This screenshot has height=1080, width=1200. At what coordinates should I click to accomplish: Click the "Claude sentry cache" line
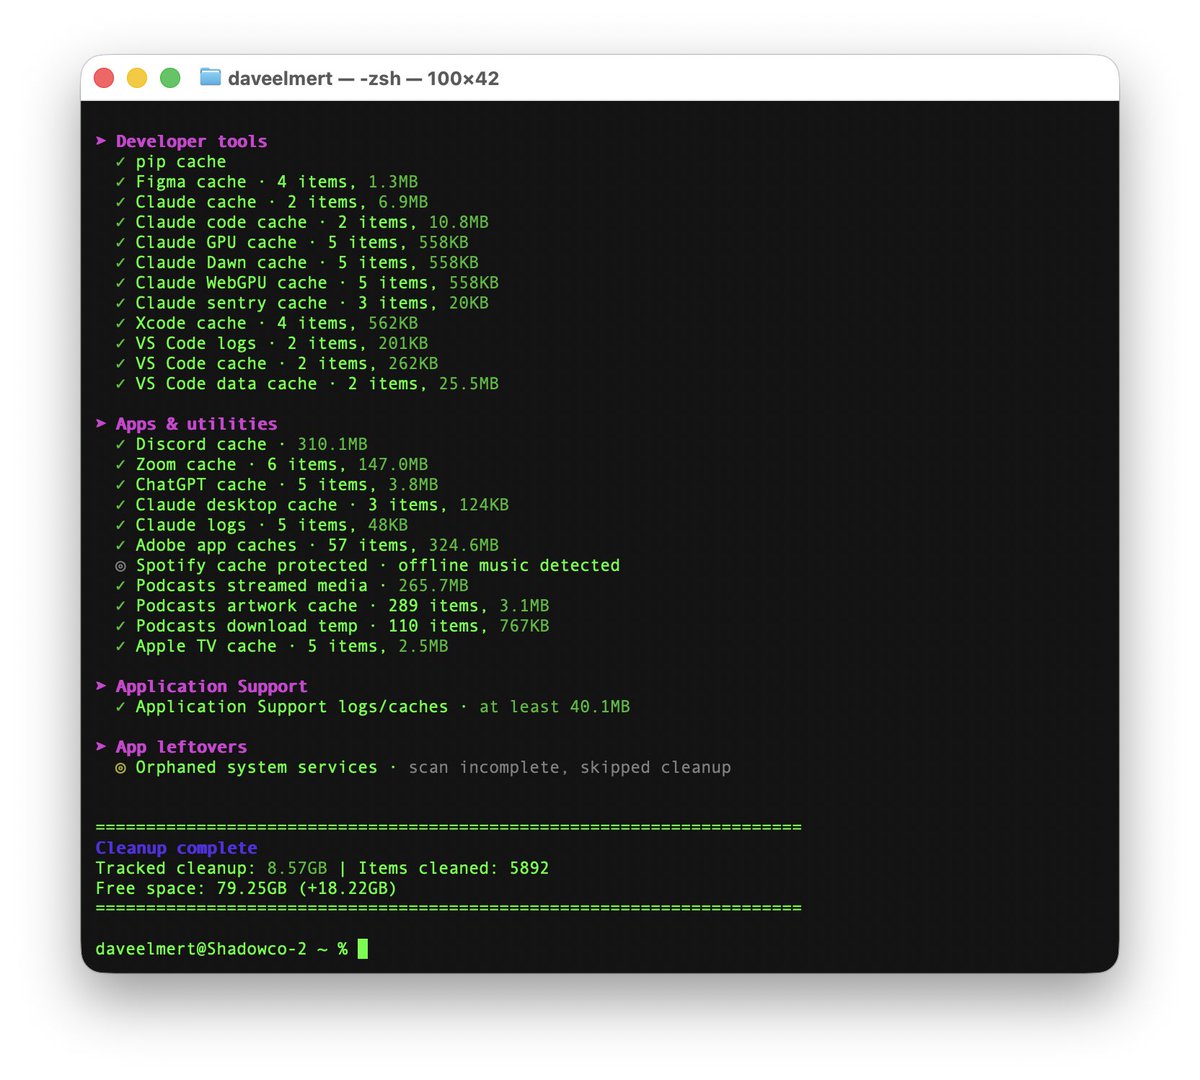click(302, 303)
